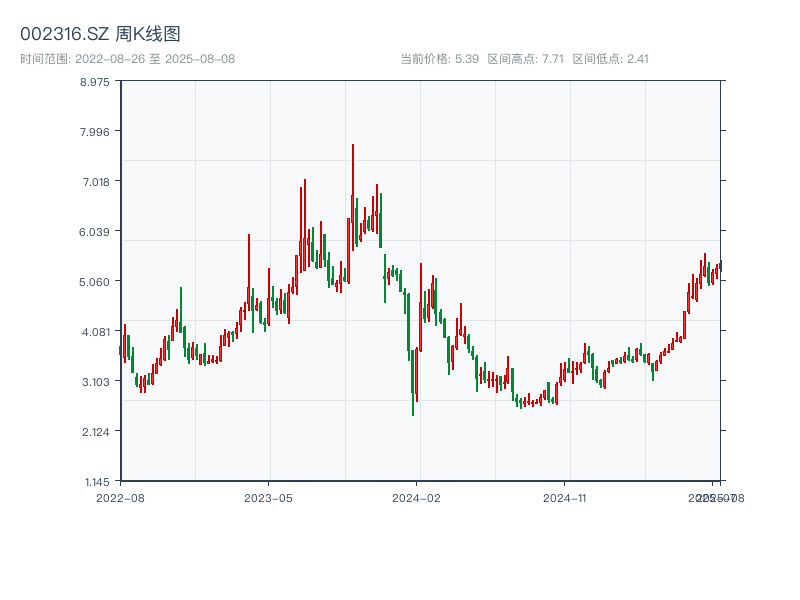
Task: Click y-axis label 7.018
Action: pos(96,182)
